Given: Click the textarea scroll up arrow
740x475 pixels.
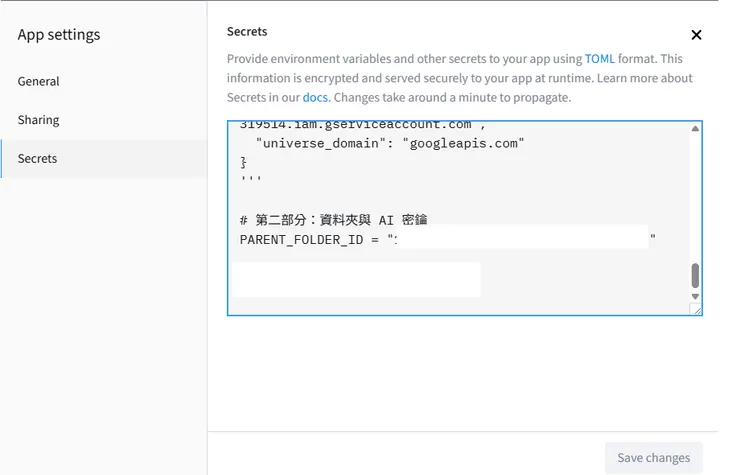Looking at the screenshot, I should pos(695,130).
